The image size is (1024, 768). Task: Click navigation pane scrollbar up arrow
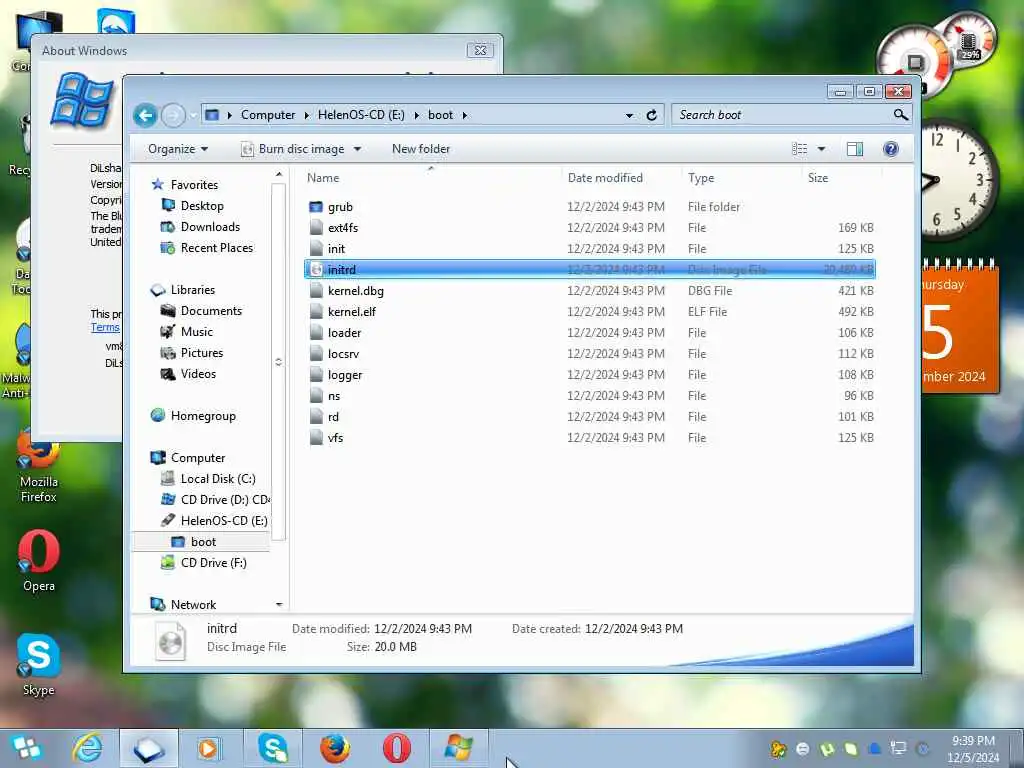pos(279,174)
